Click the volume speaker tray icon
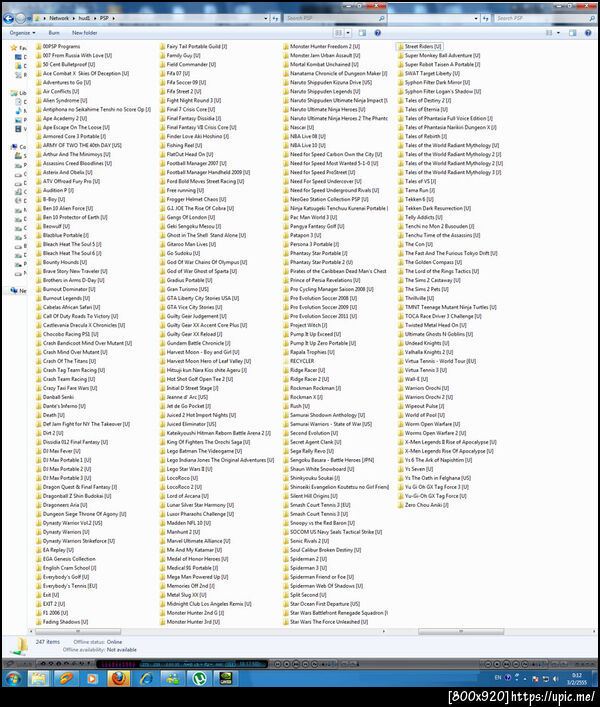The height and width of the screenshot is (707, 600). point(555,679)
